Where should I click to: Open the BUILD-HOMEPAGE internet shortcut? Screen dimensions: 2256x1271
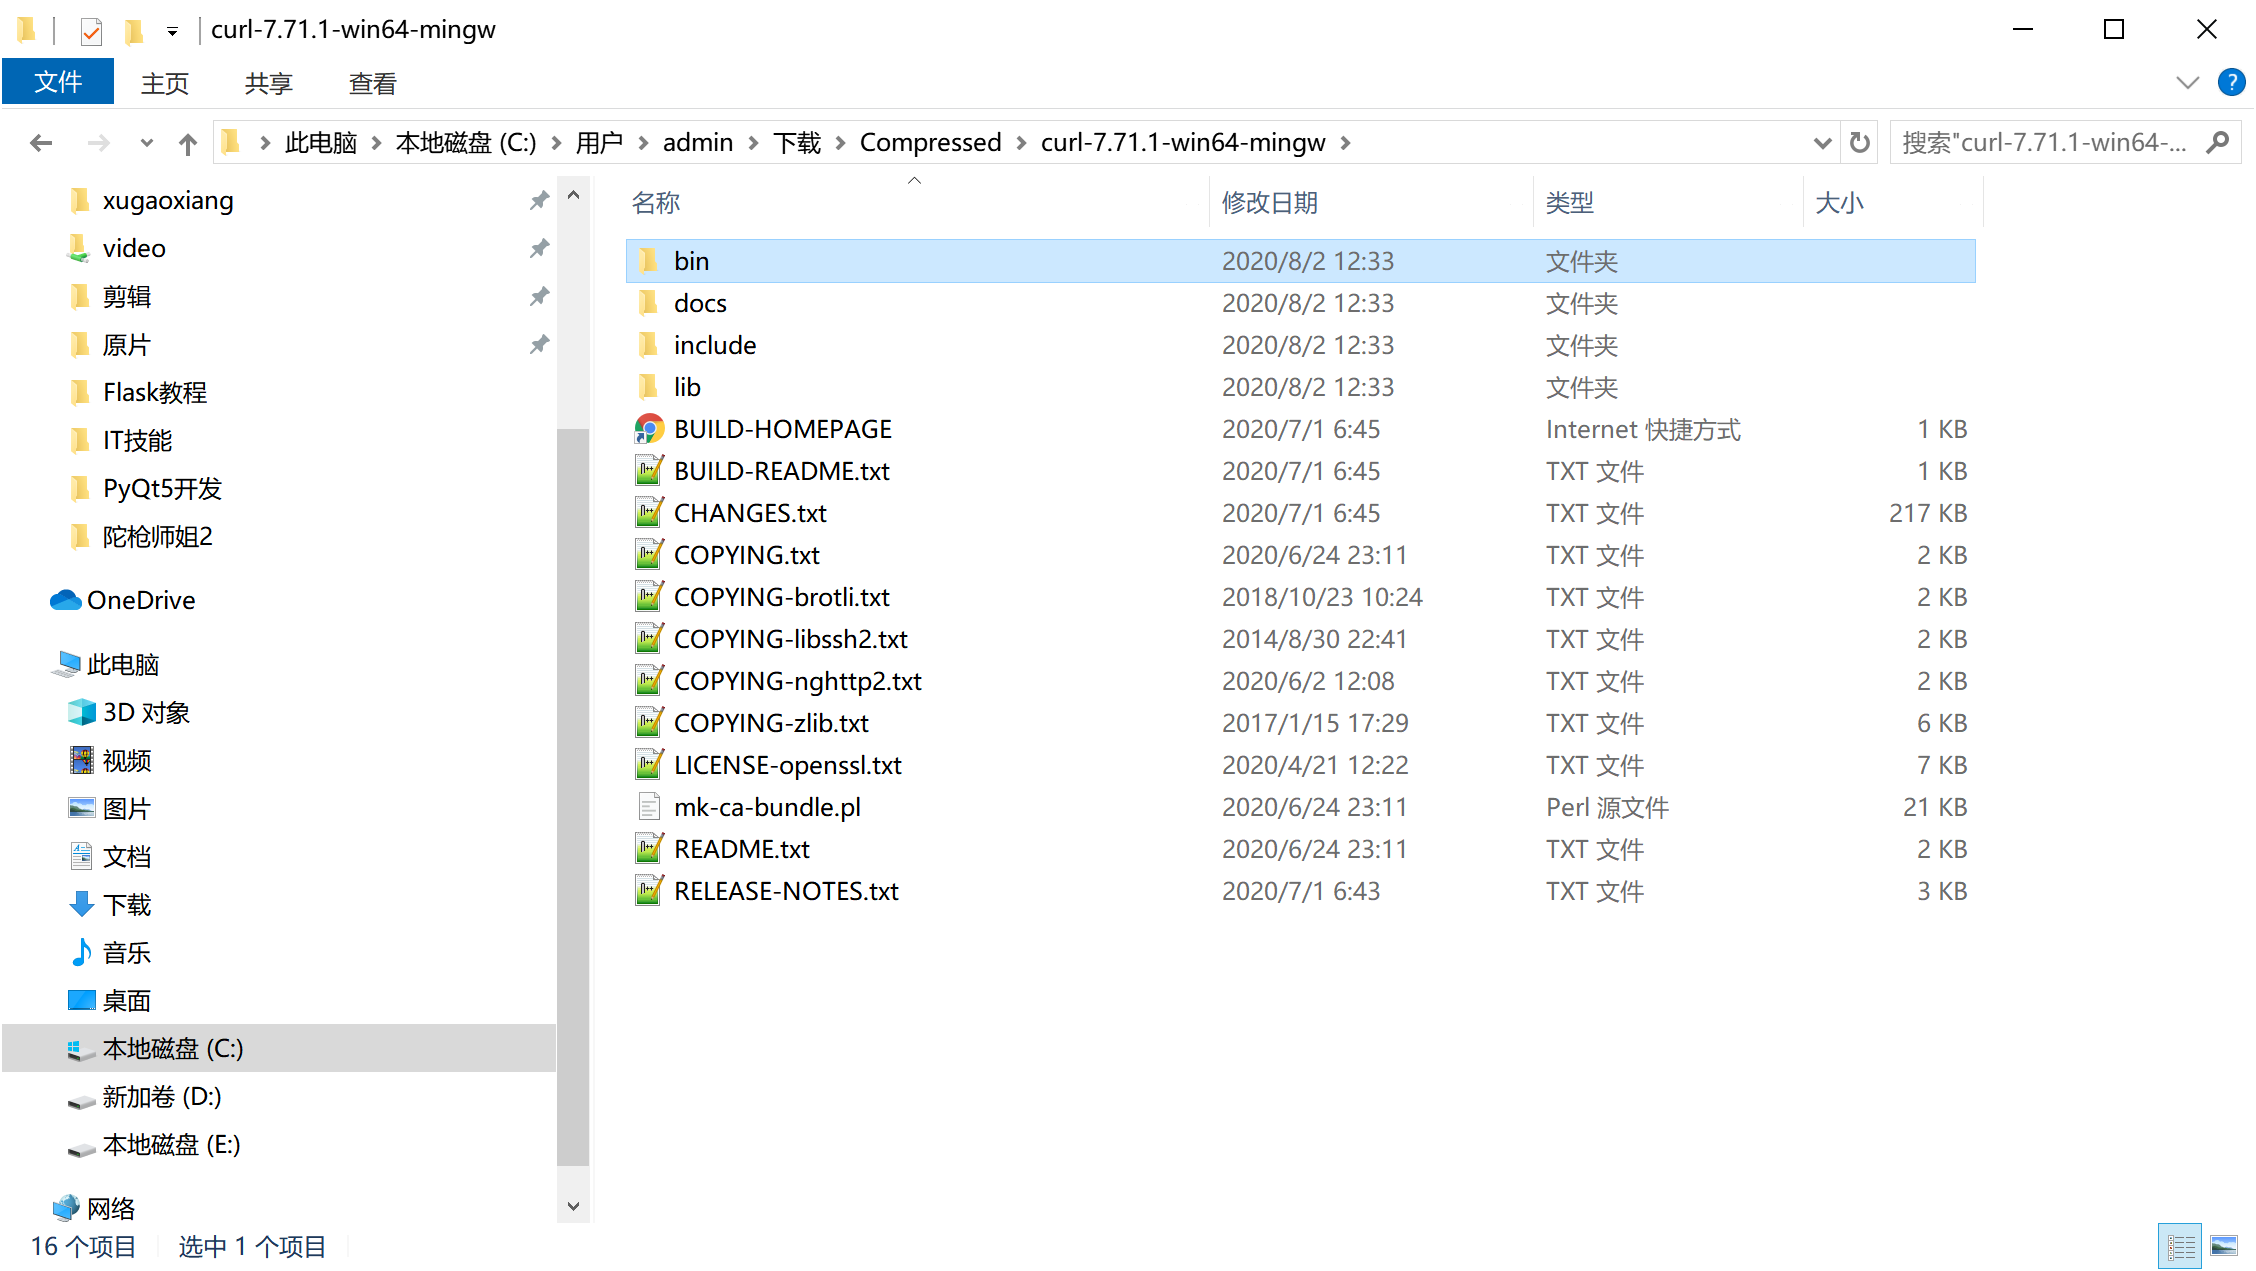coord(782,428)
